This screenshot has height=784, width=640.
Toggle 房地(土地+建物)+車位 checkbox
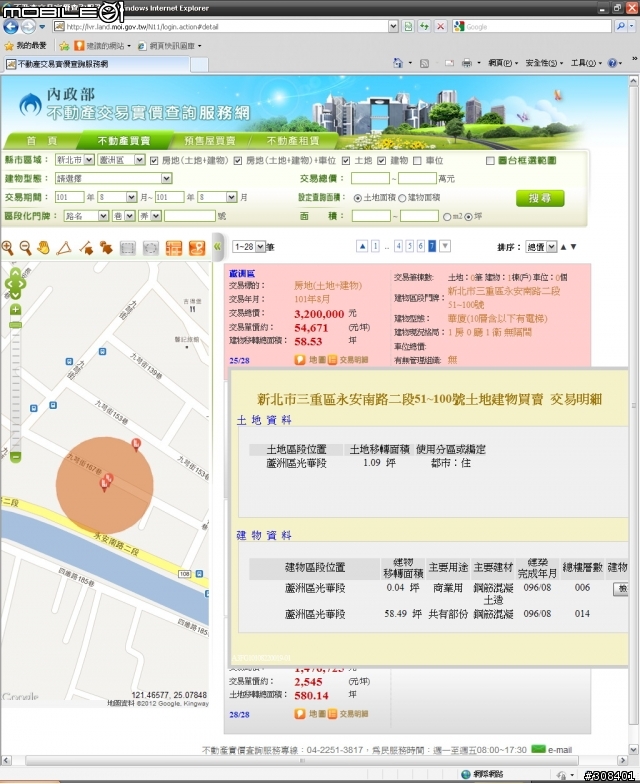point(238,160)
